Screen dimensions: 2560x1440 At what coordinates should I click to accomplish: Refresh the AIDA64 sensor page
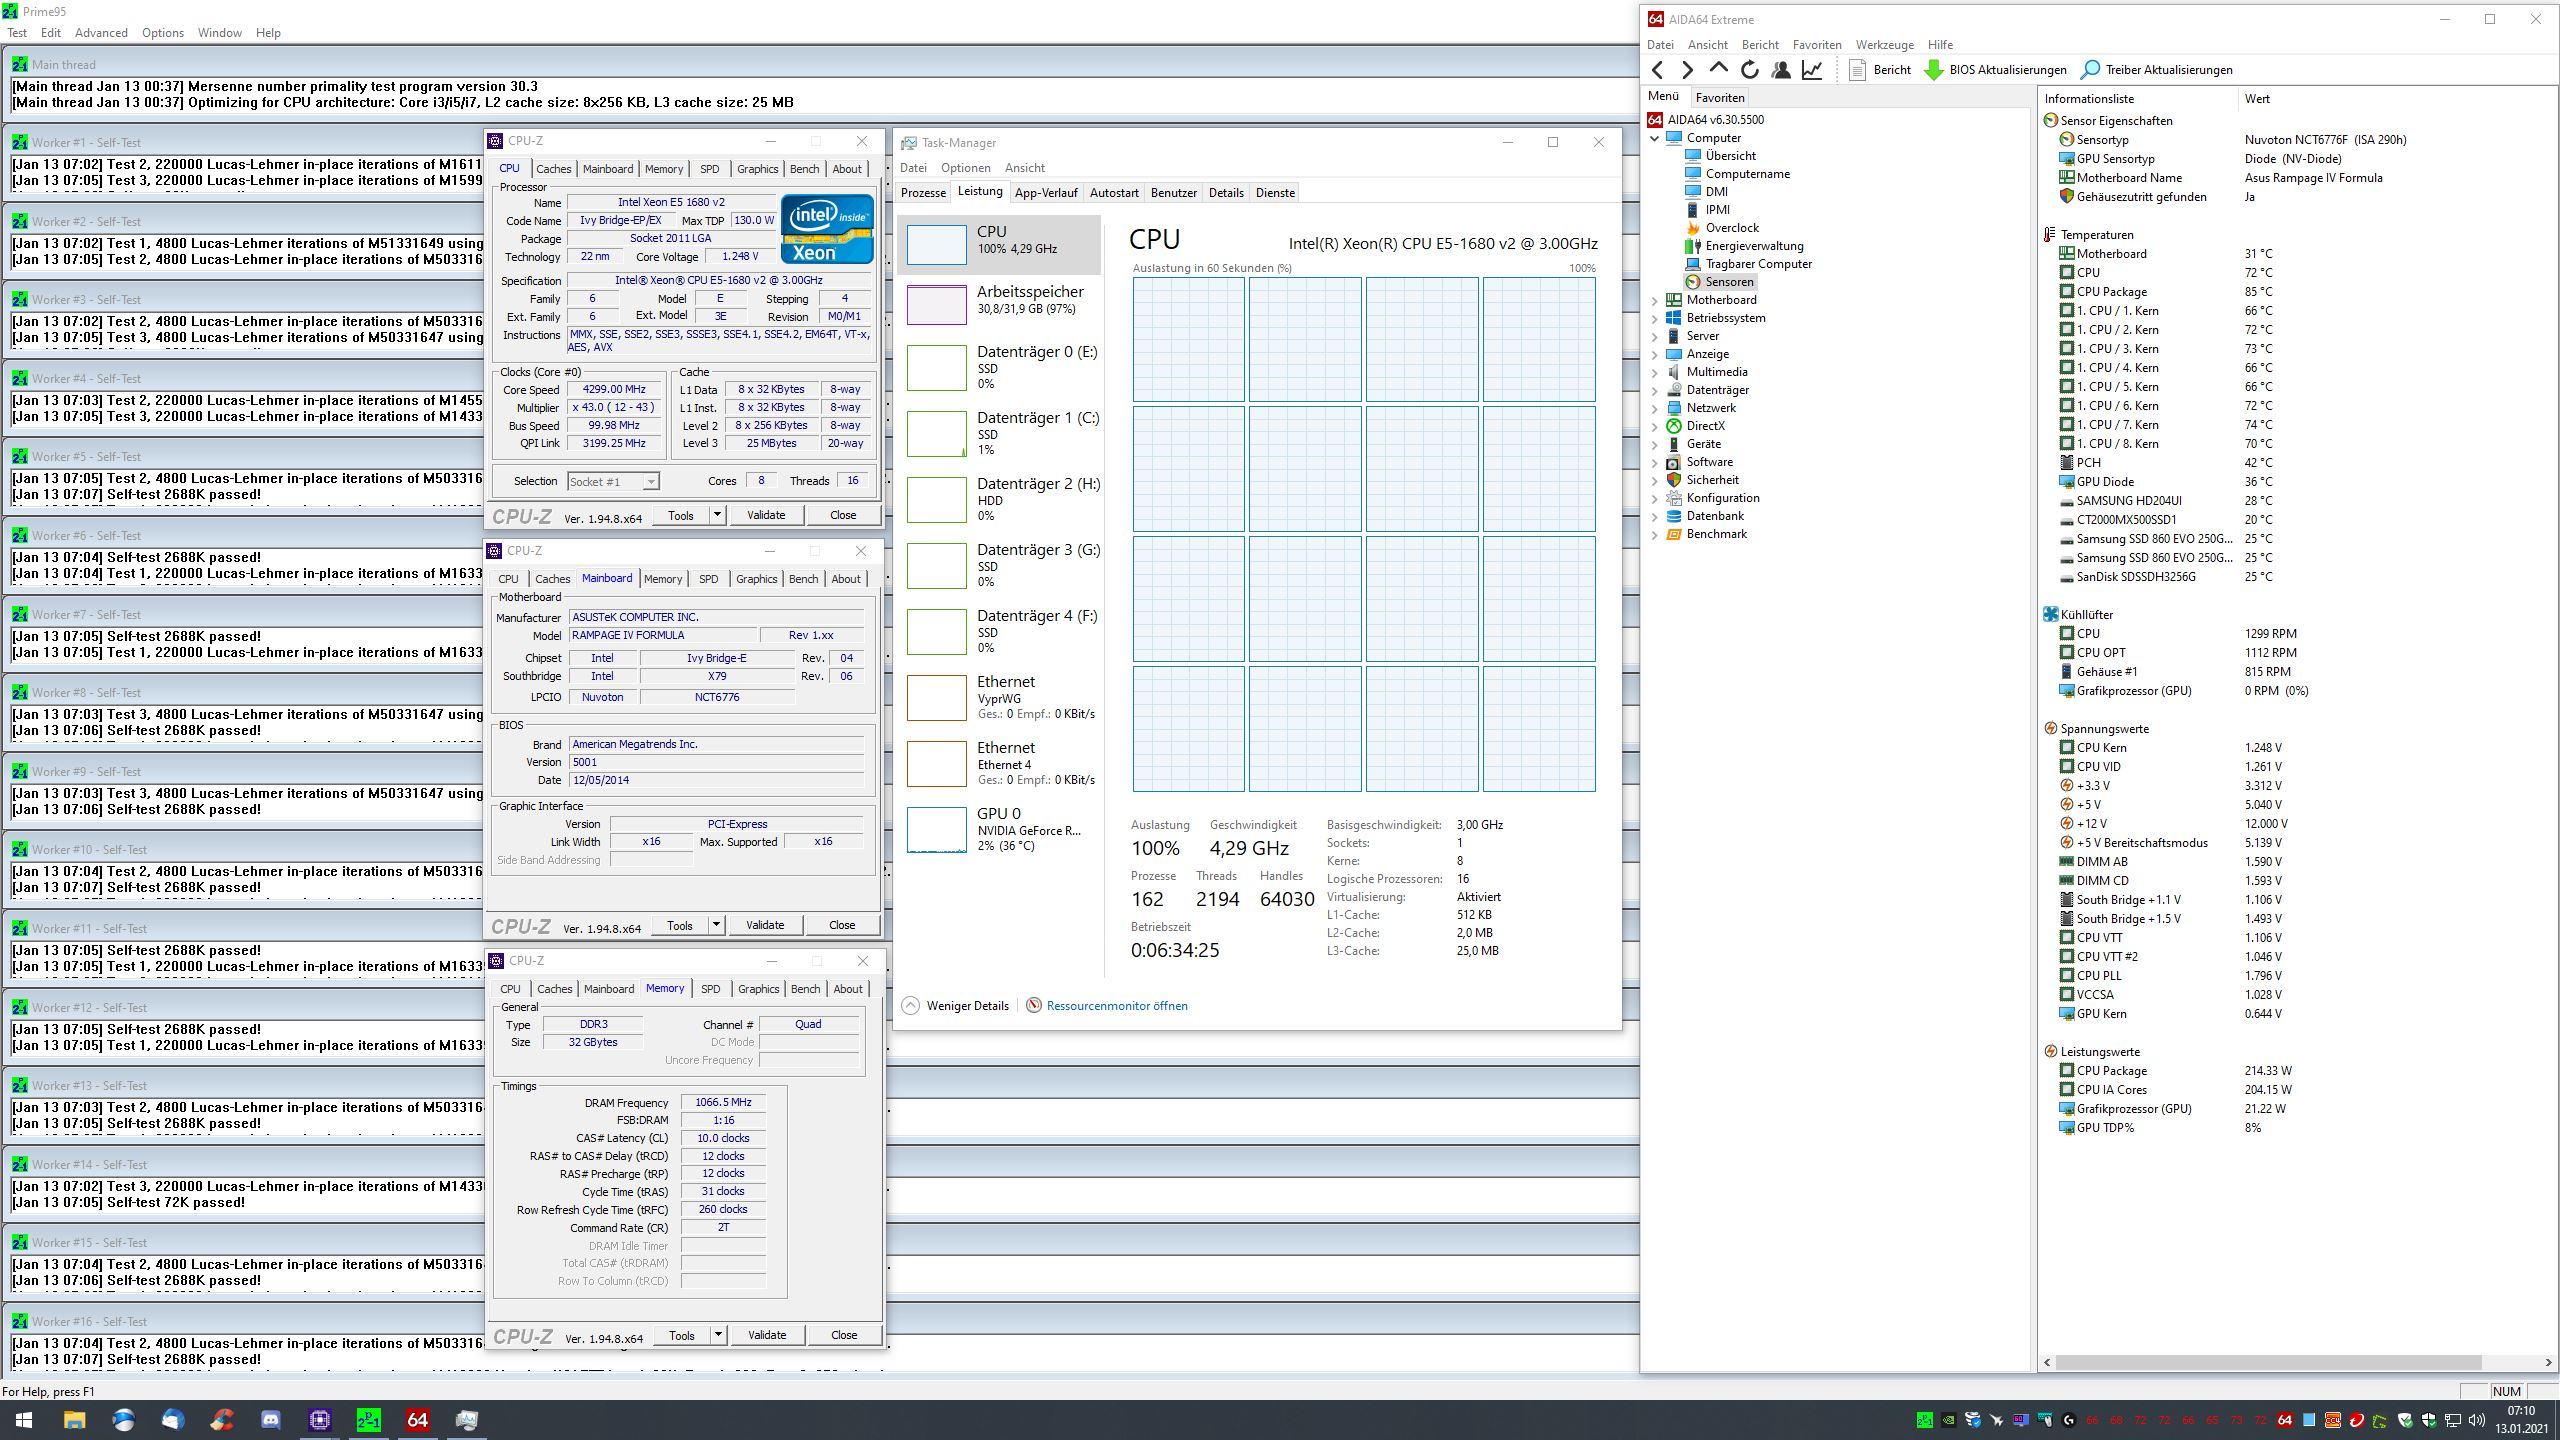pos(1749,69)
